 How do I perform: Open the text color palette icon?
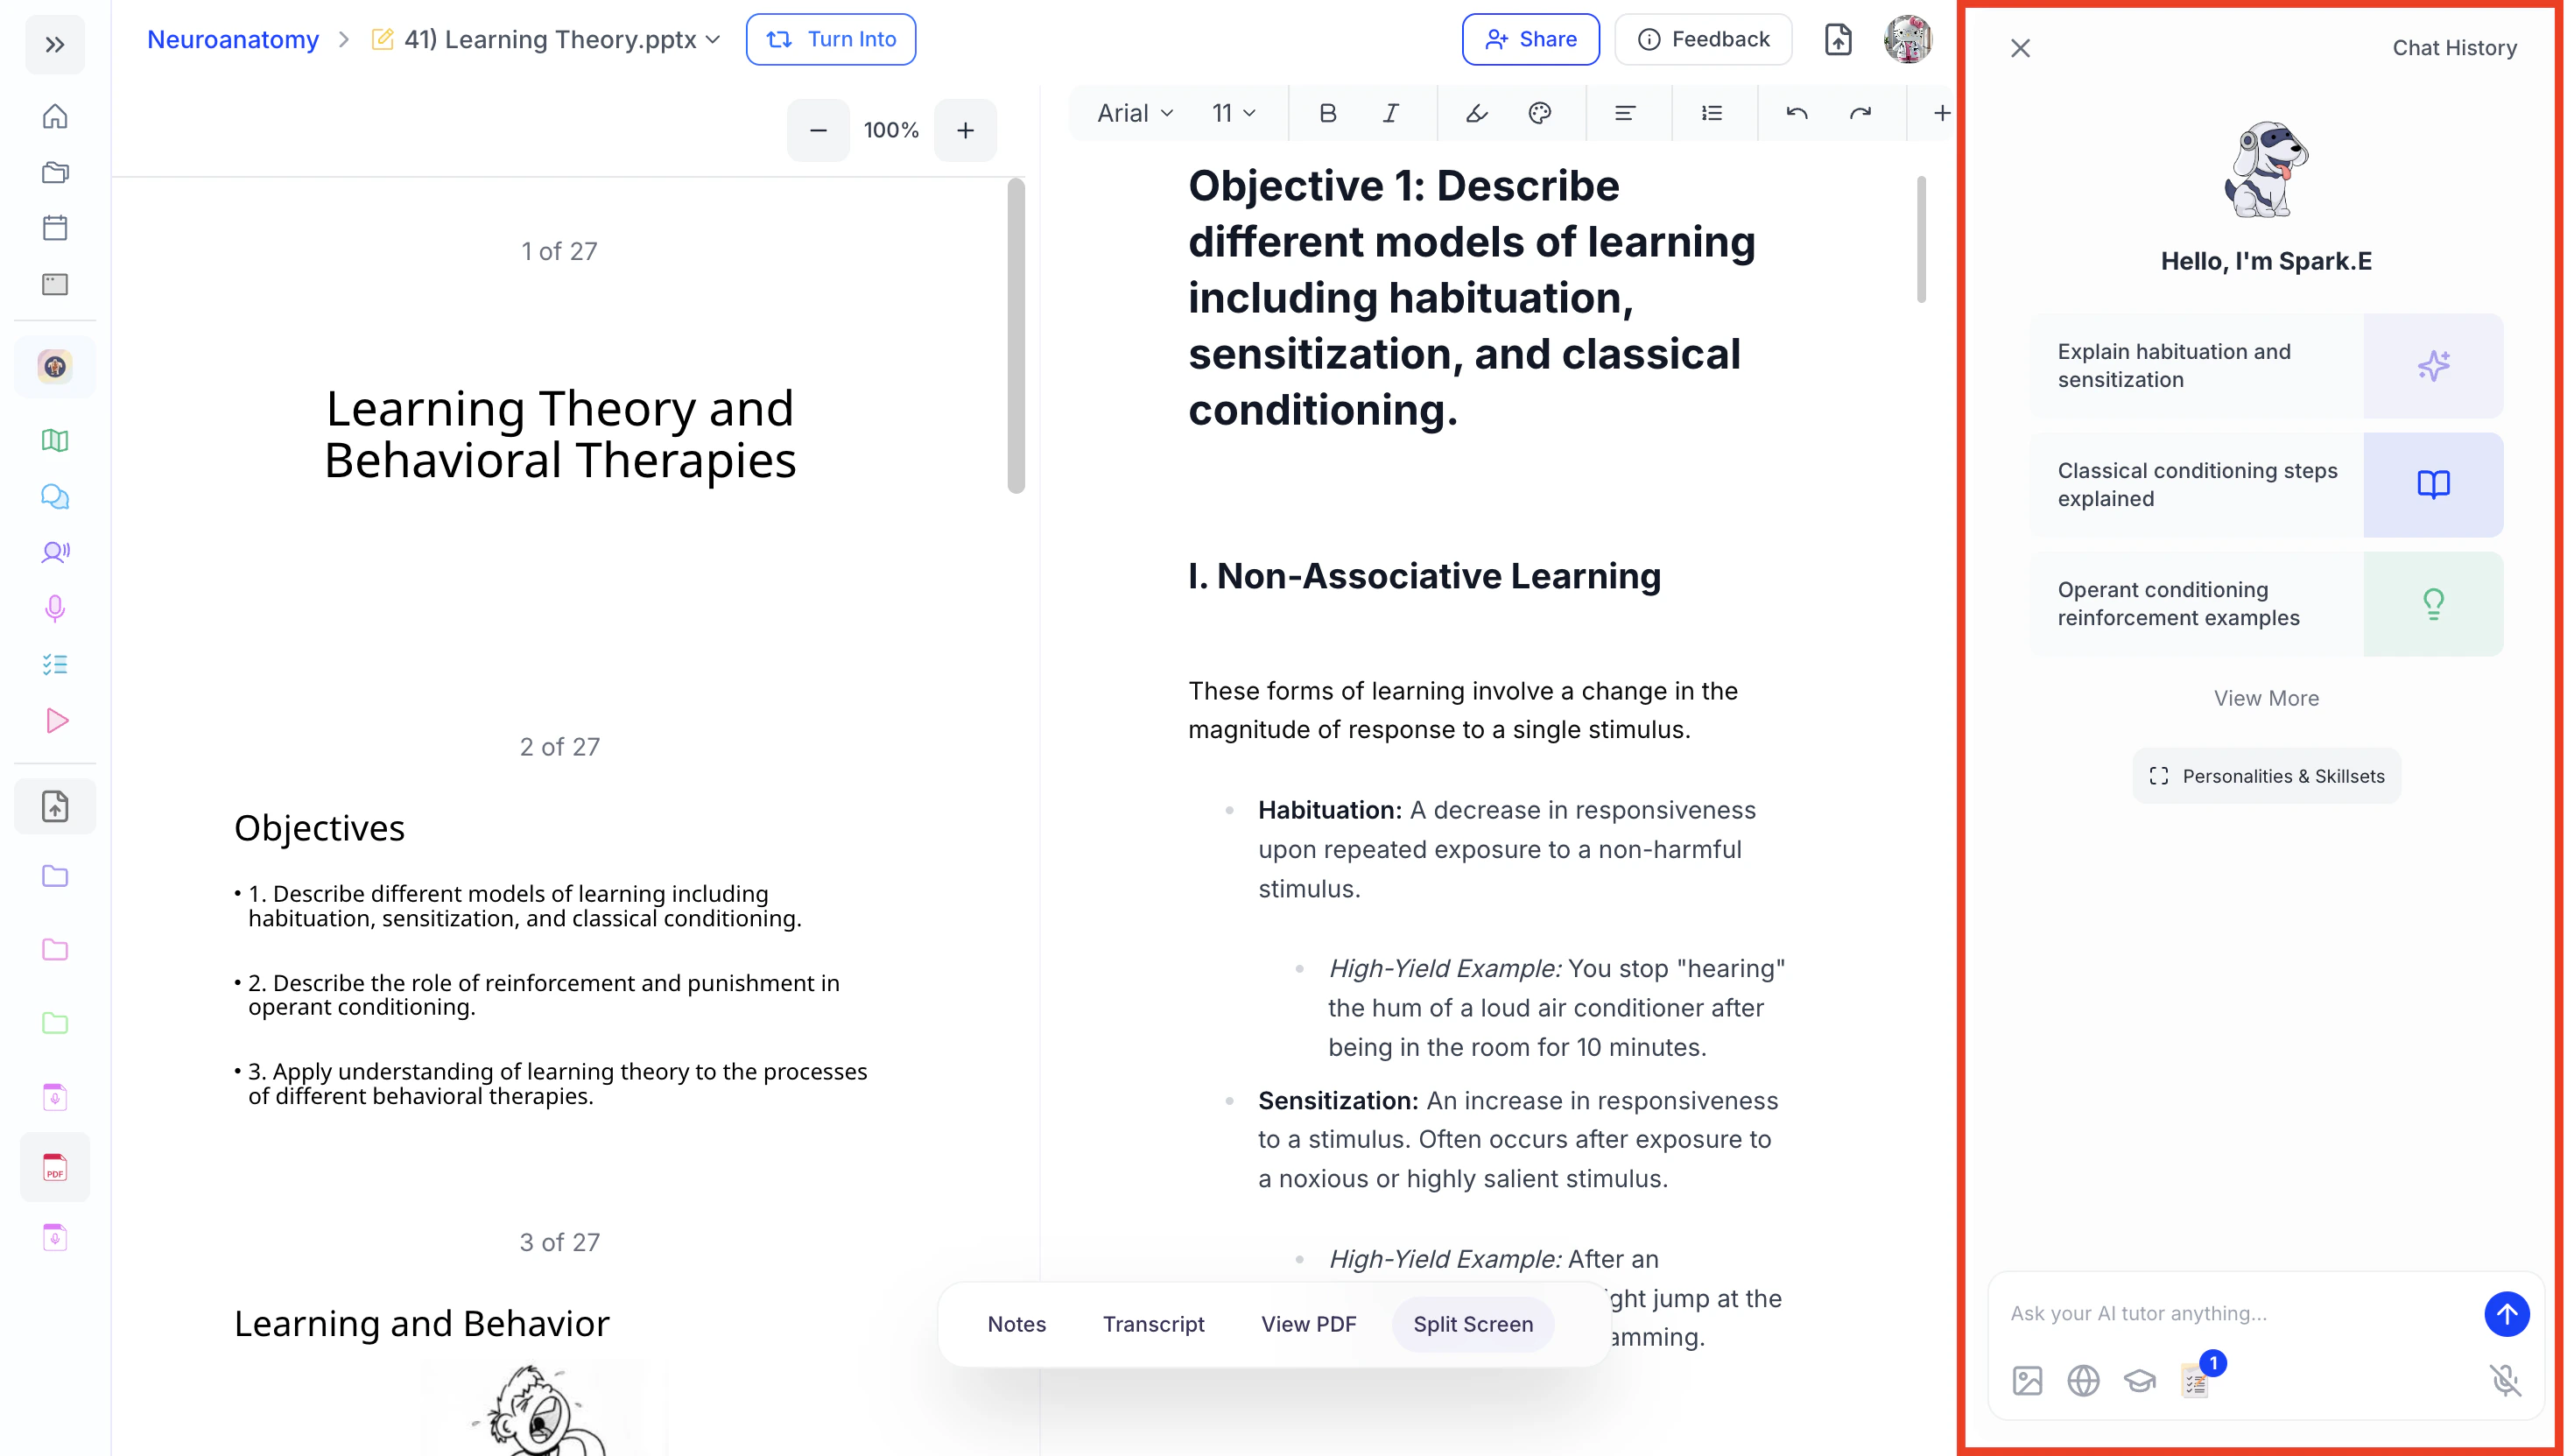(1539, 113)
